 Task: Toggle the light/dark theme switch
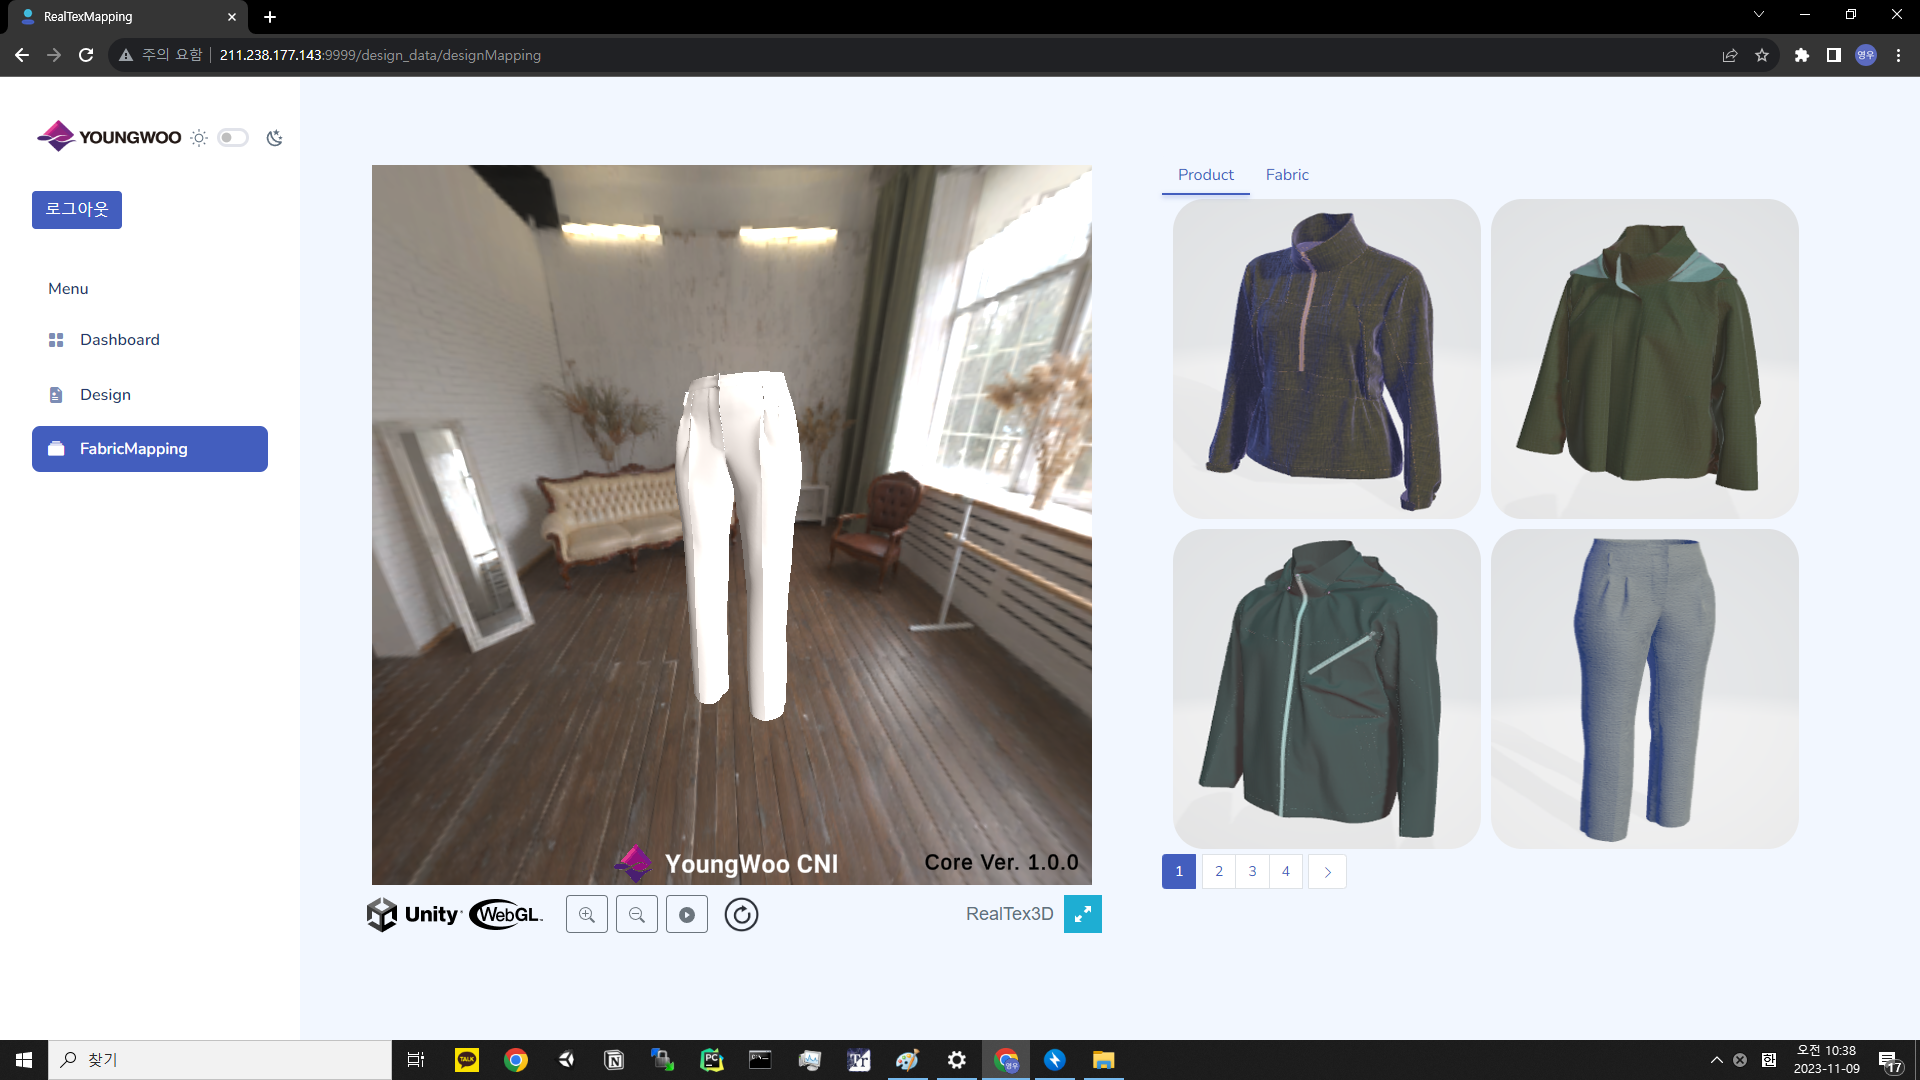click(233, 138)
